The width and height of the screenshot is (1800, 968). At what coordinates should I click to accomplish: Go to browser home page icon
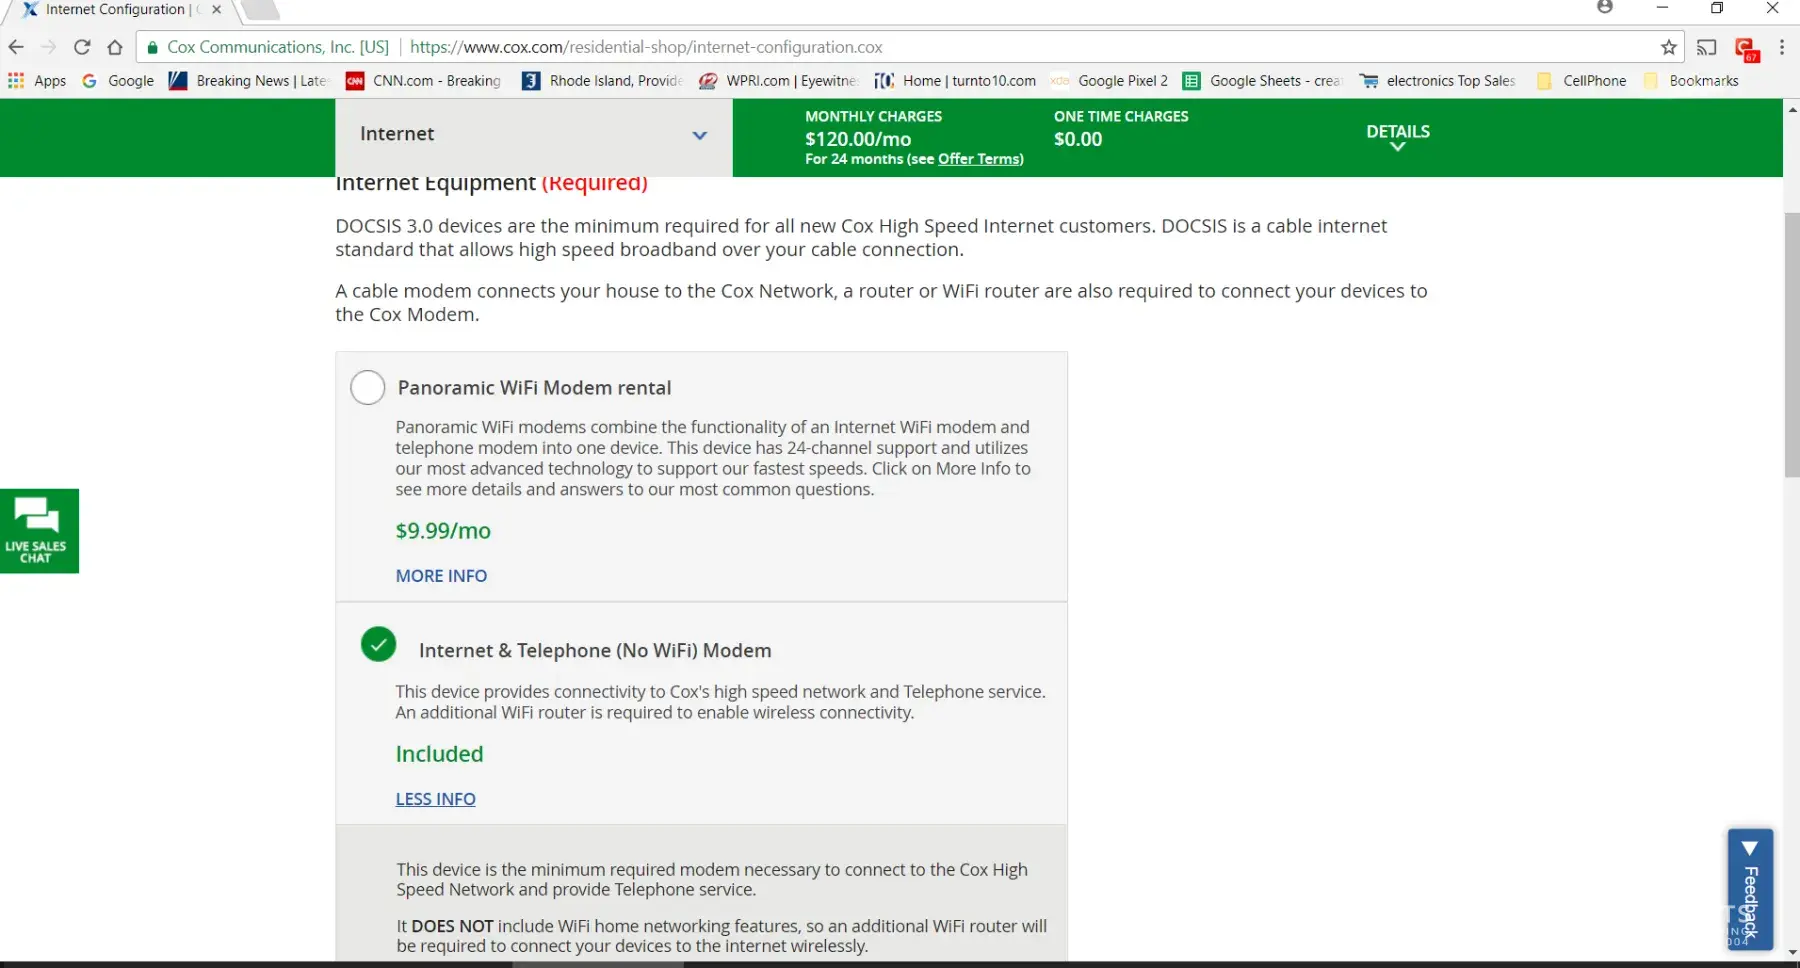click(x=115, y=47)
